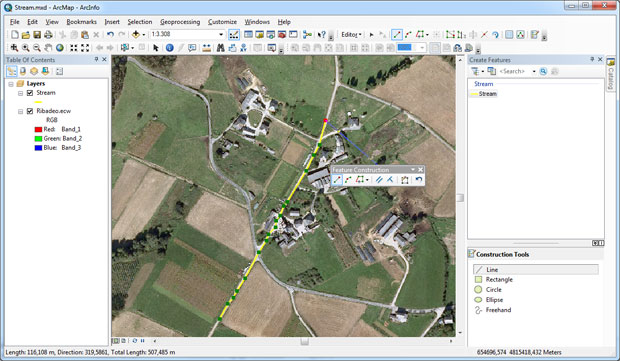Undo the last action in the standard toolbar
Screen dimensions: 620x361
point(110,35)
